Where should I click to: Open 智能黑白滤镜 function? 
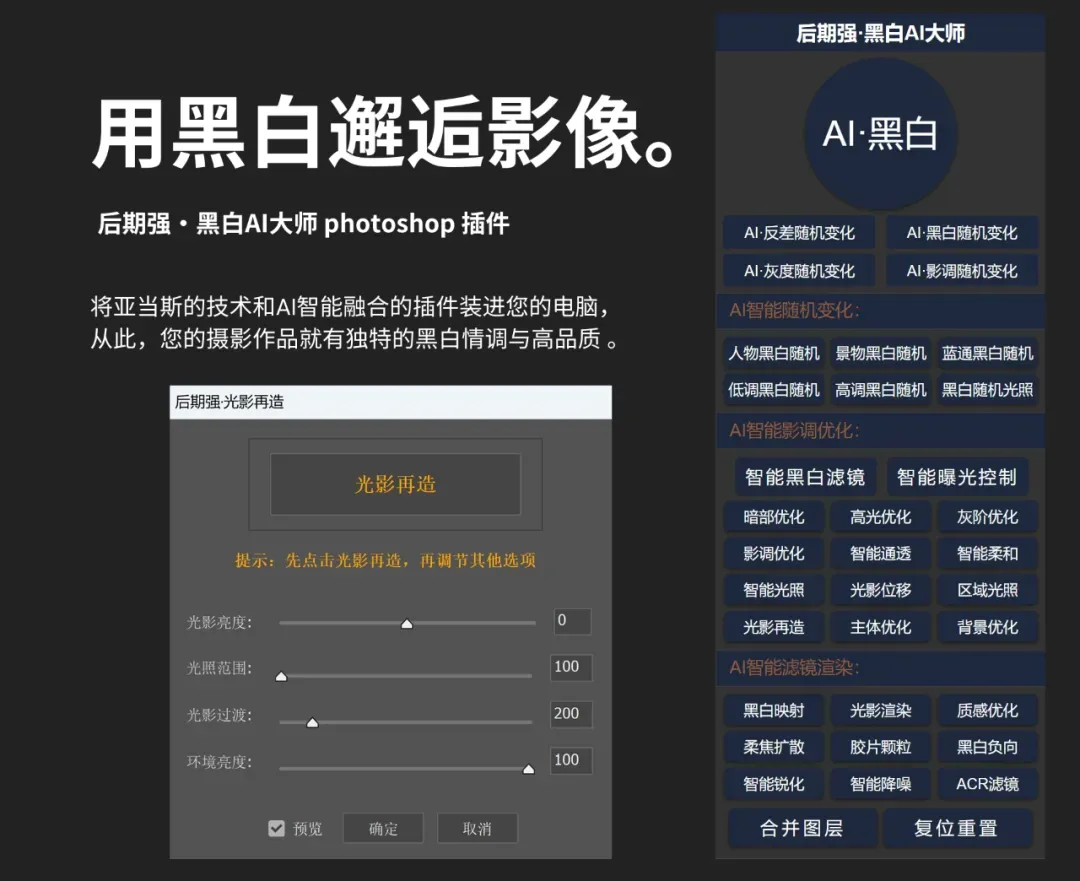[x=804, y=477]
